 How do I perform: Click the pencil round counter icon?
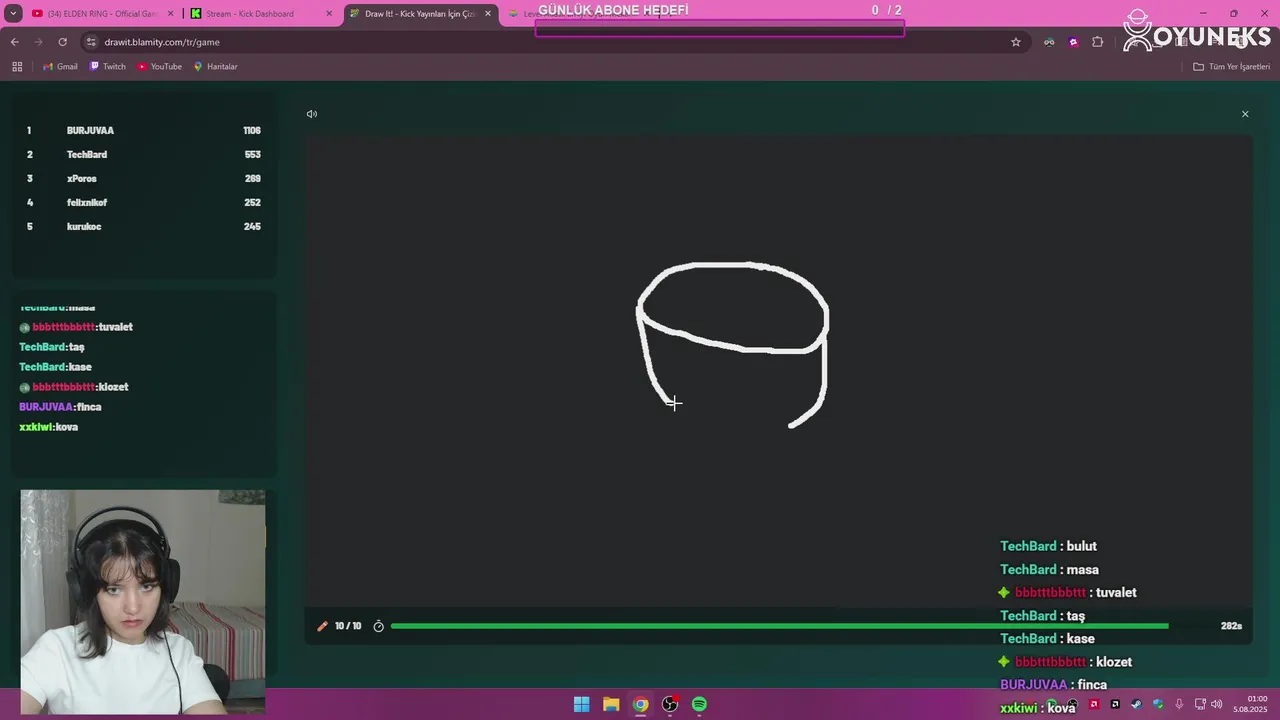click(x=322, y=626)
